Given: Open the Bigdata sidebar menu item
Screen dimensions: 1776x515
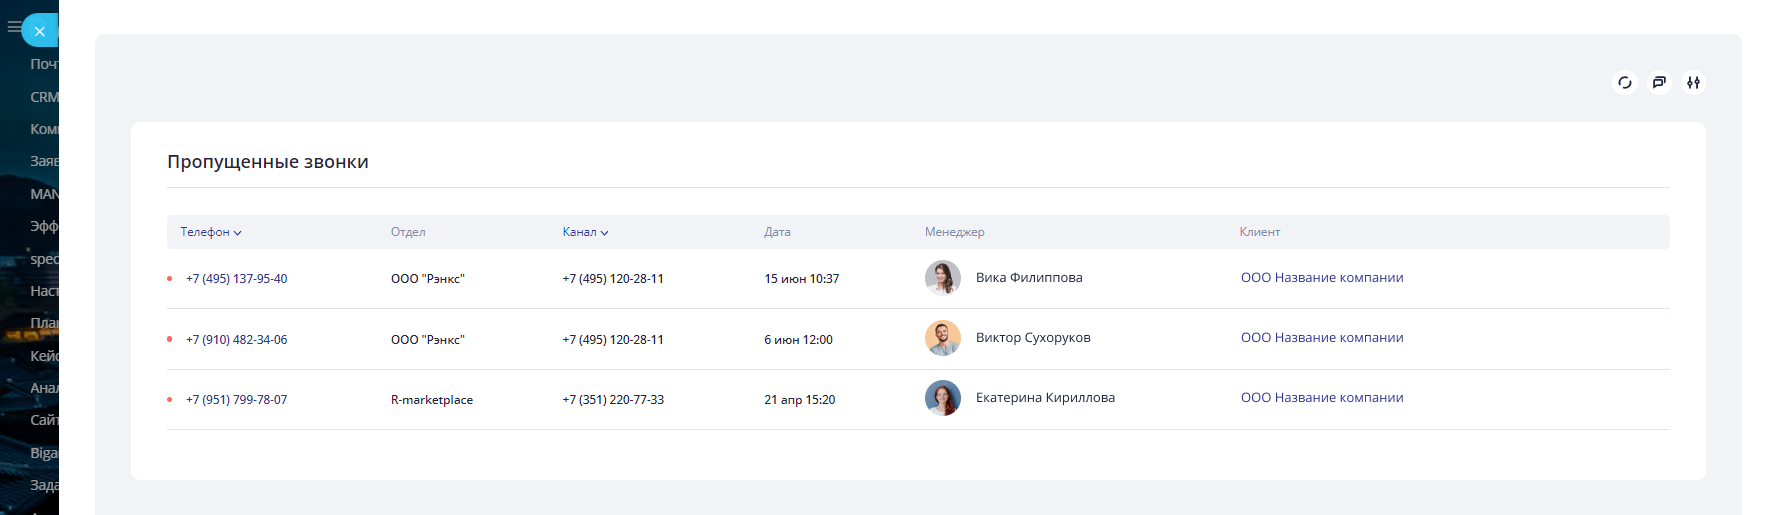Looking at the screenshot, I should pos(44,453).
